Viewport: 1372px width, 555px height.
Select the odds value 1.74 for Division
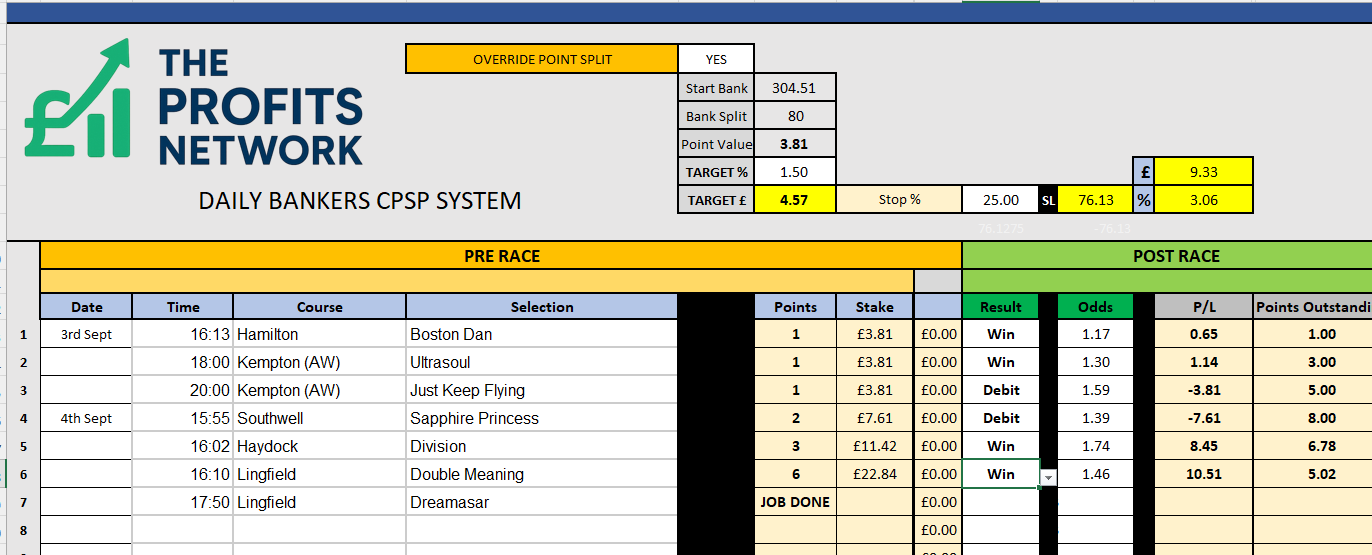(x=1096, y=446)
